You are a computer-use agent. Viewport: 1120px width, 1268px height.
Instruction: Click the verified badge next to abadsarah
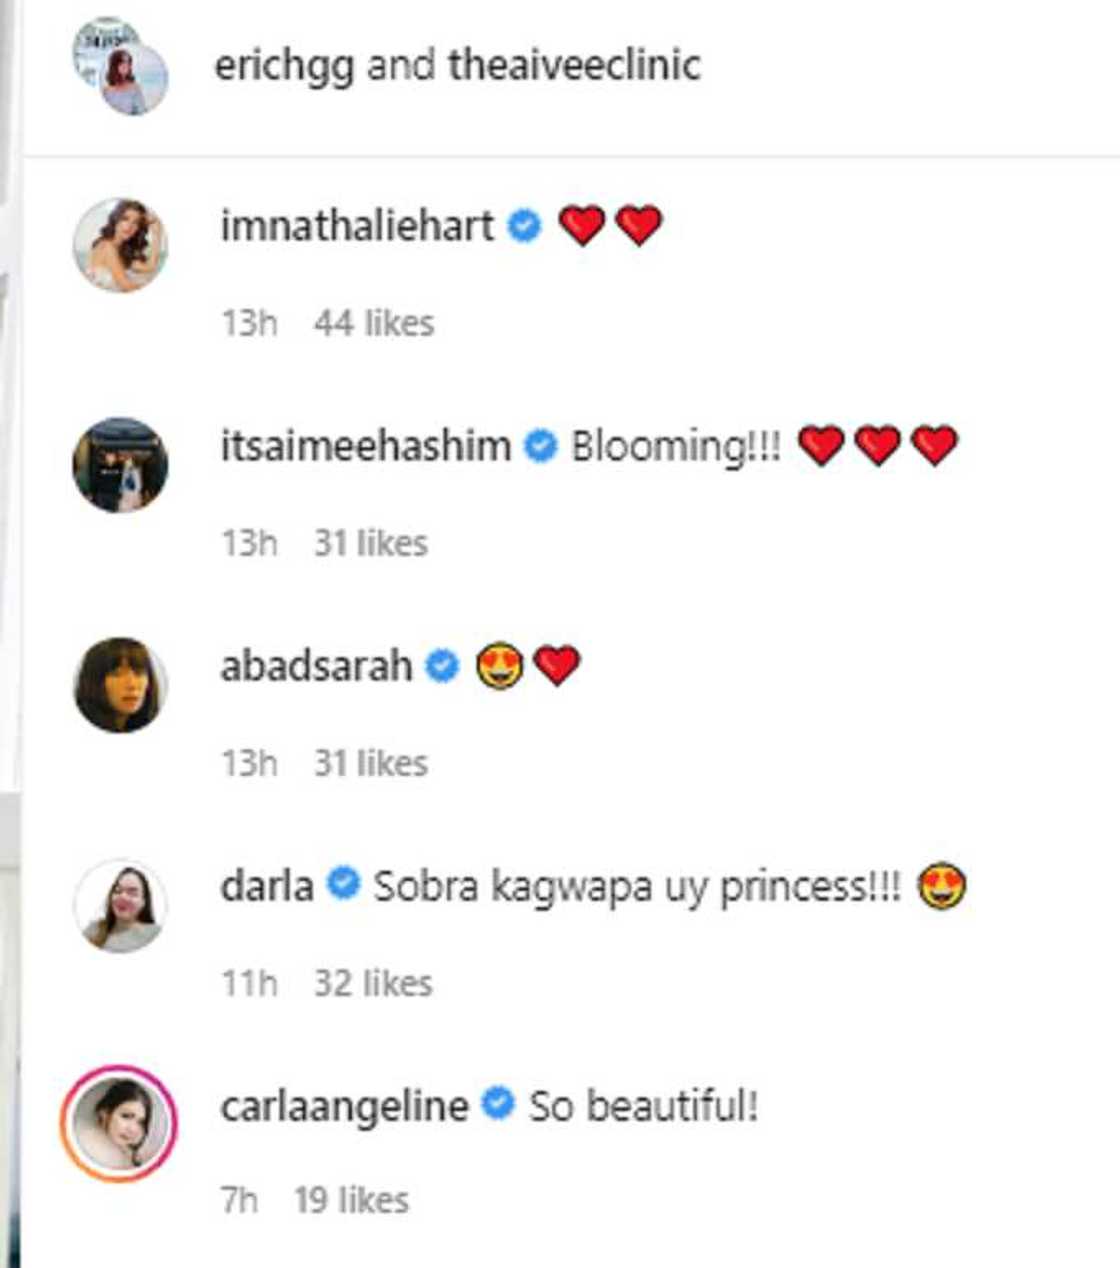point(441,666)
